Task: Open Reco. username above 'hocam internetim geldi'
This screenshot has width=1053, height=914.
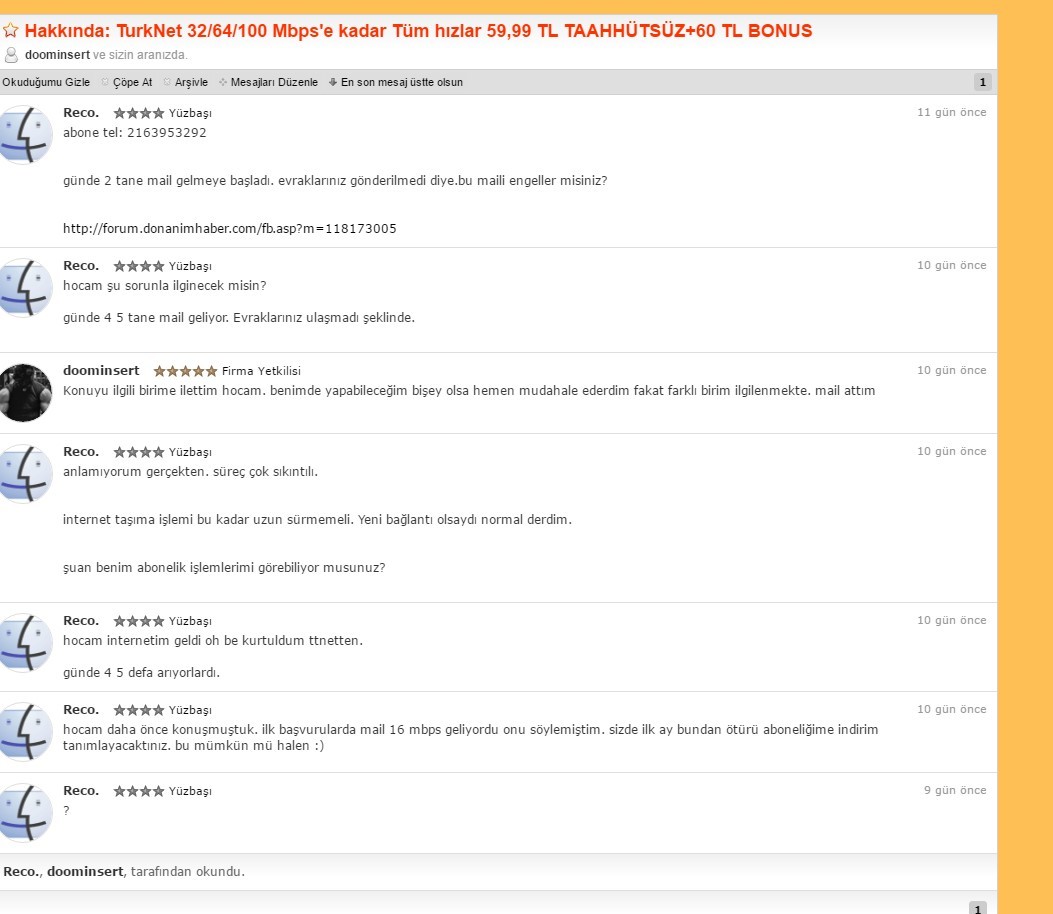Action: (81, 621)
